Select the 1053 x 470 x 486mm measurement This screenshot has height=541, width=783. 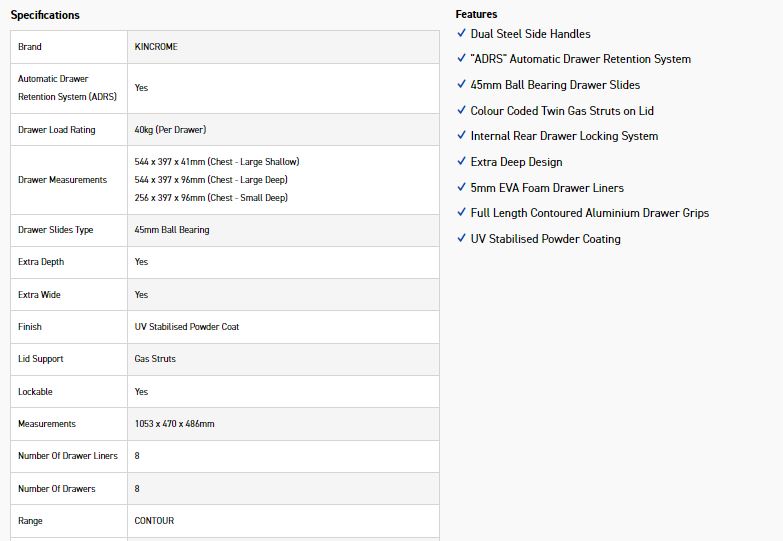click(x=174, y=424)
